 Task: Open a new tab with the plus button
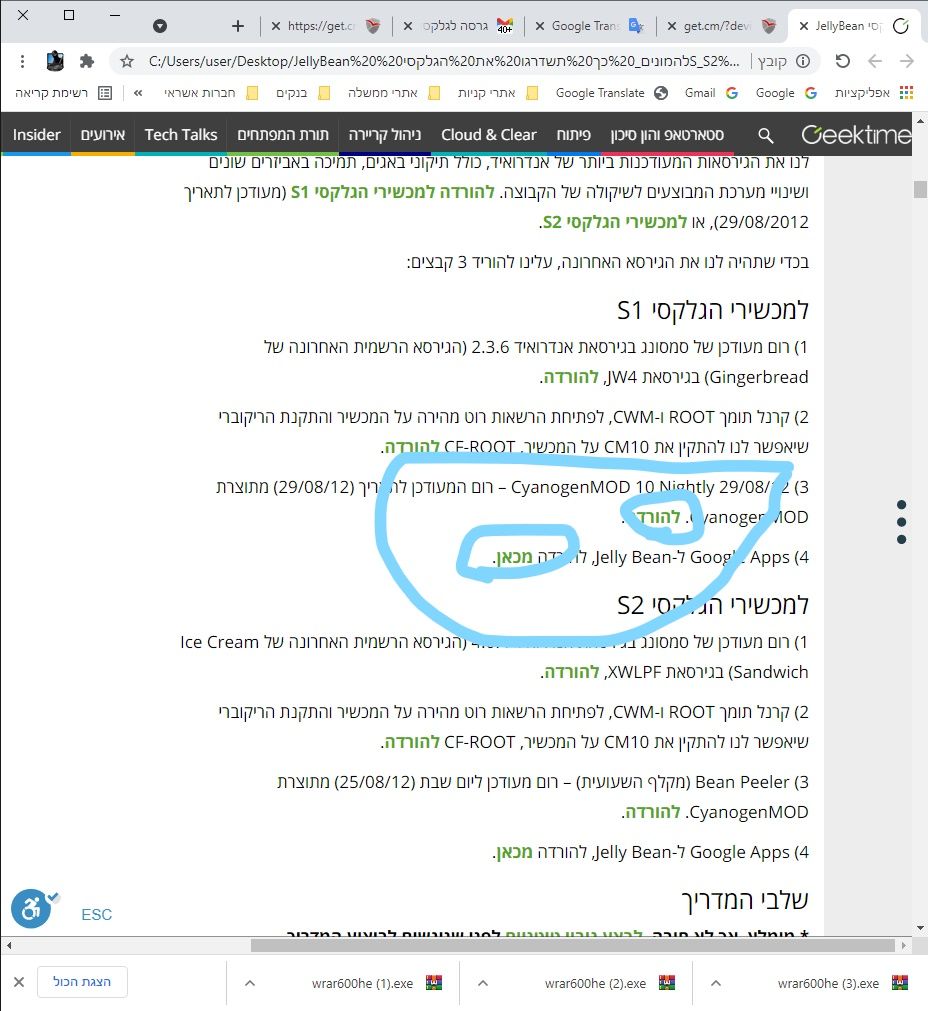238,26
